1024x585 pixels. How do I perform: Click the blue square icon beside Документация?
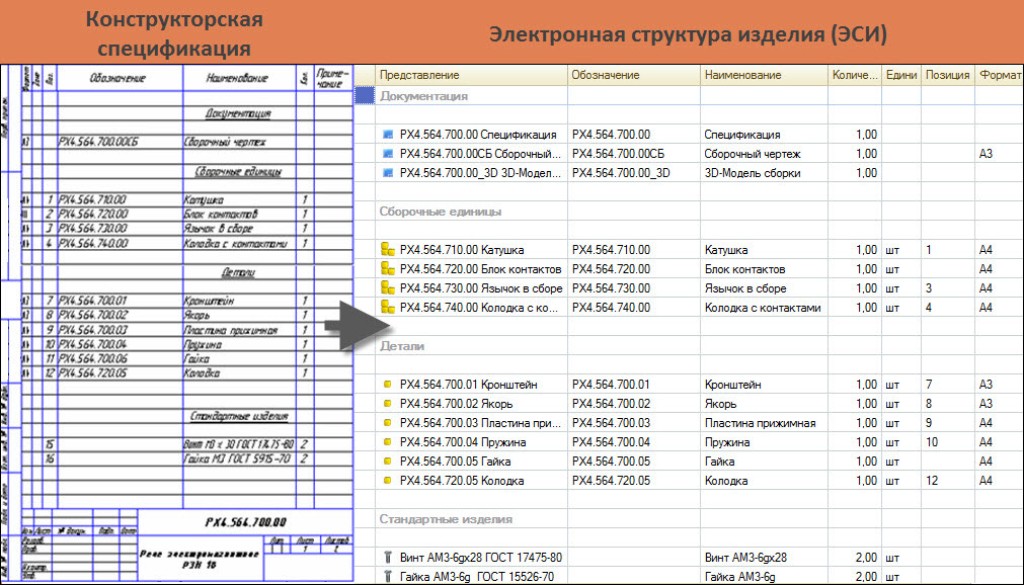click(x=364, y=96)
